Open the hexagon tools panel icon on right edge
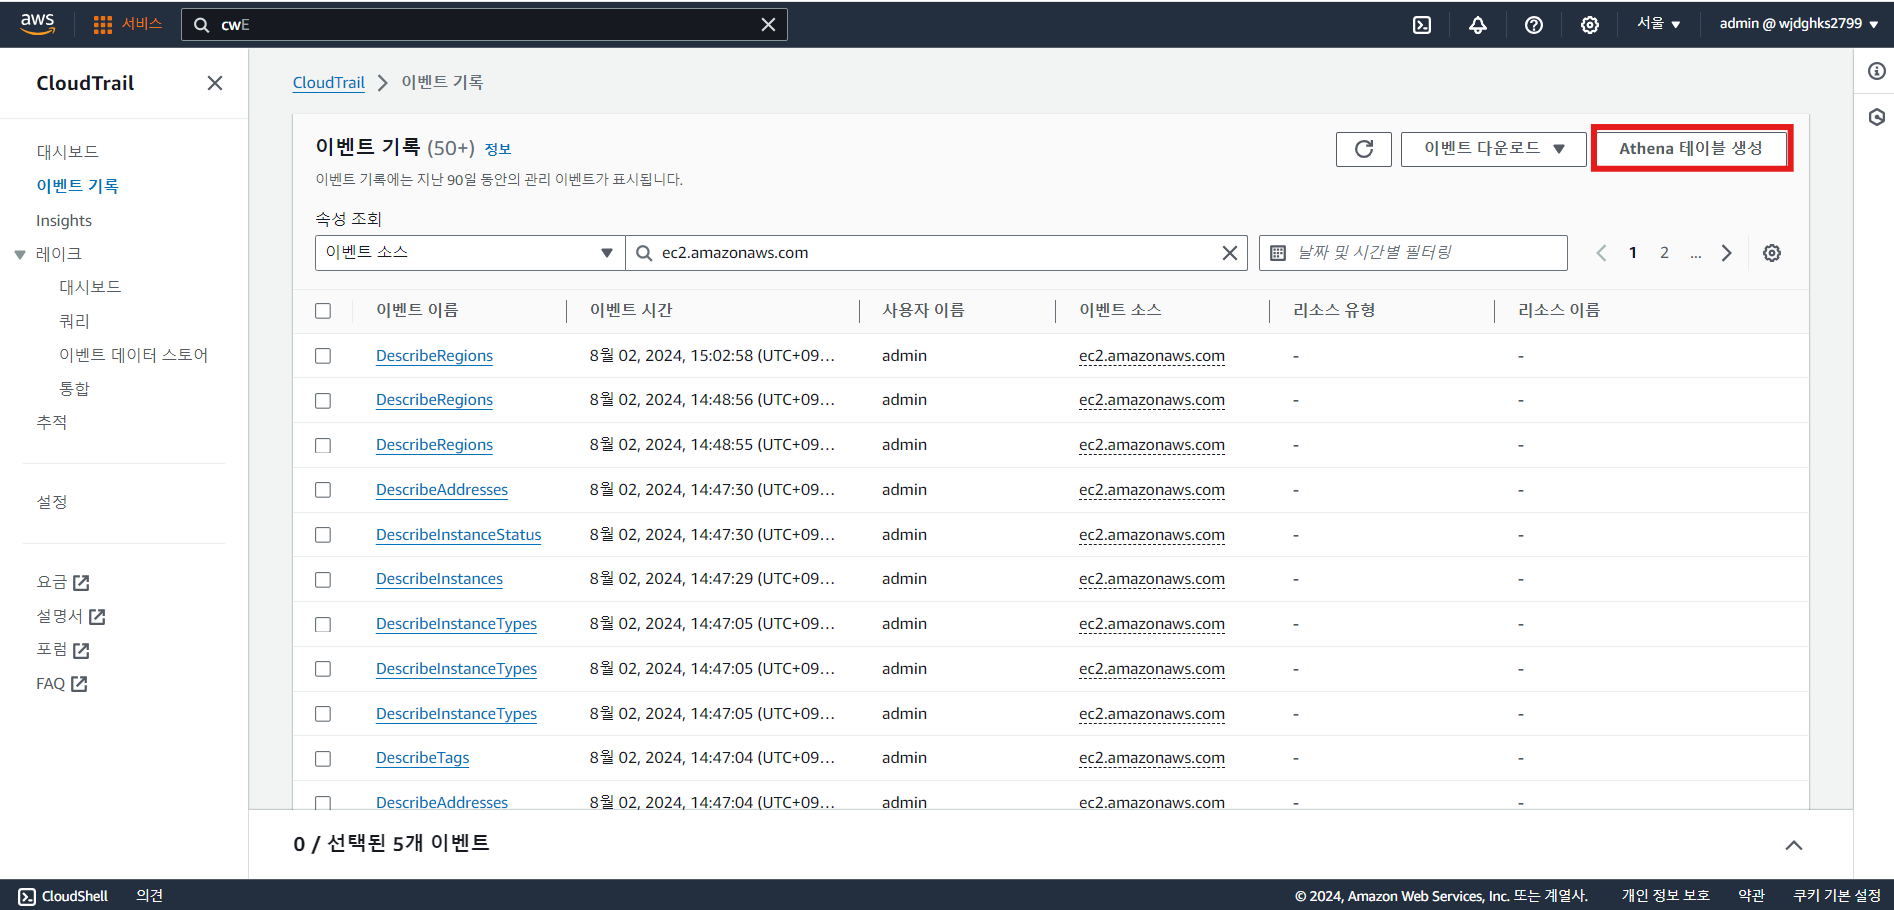1894x910 pixels. pos(1876,117)
